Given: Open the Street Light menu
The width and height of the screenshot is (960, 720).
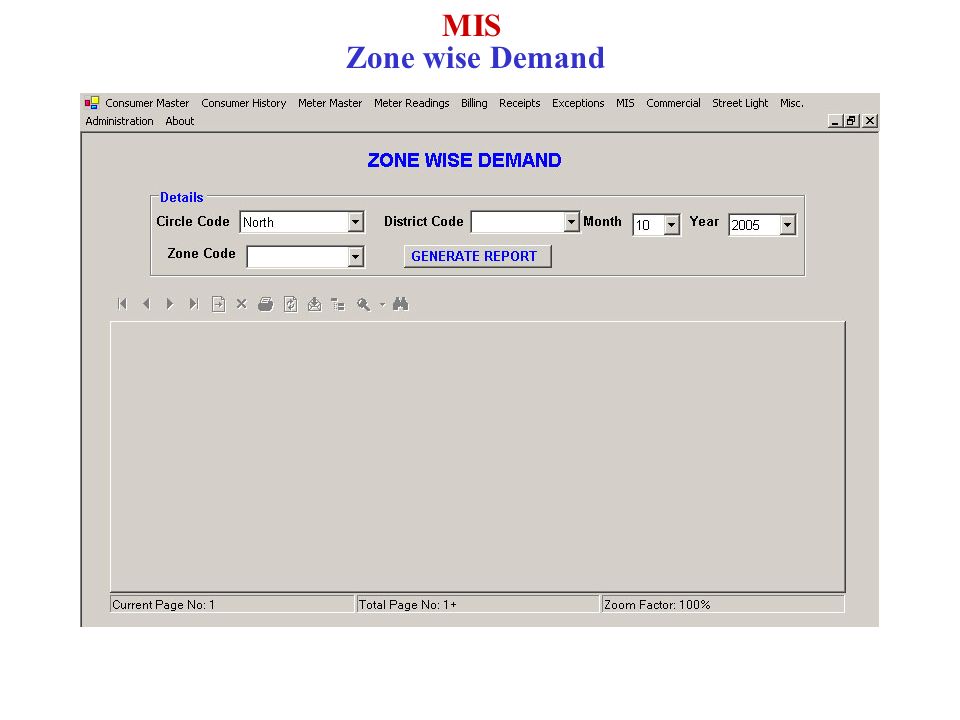Looking at the screenshot, I should 740,103.
